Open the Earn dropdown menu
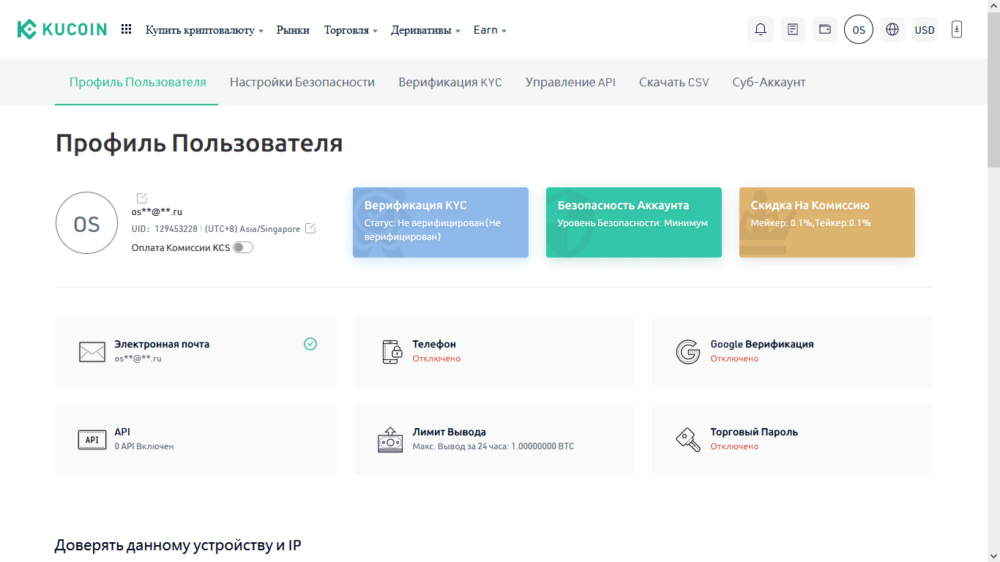Image resolution: width=1000 pixels, height=562 pixels. [x=490, y=30]
